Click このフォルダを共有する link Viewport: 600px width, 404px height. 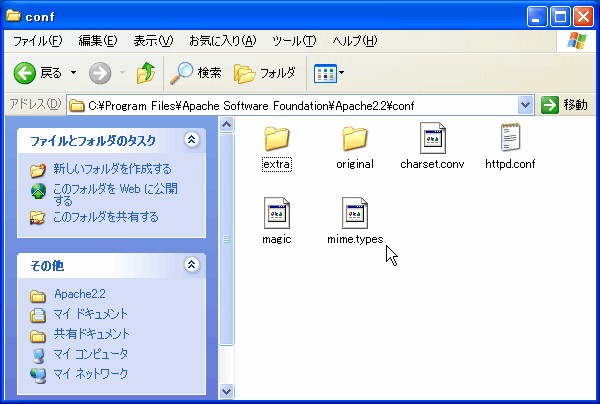pyautogui.click(x=106, y=217)
